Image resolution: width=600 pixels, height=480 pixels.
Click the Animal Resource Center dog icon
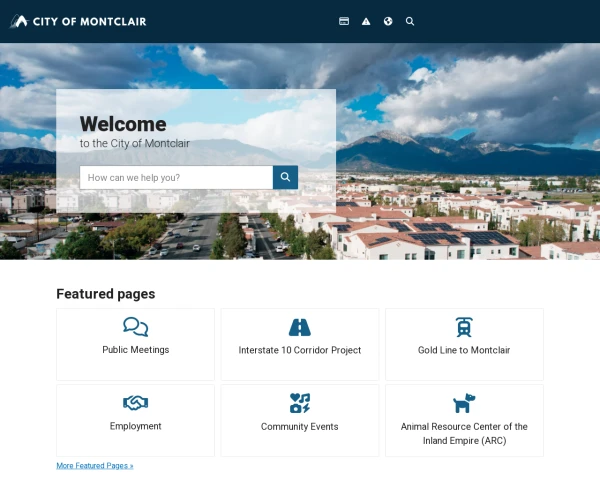[x=464, y=403]
